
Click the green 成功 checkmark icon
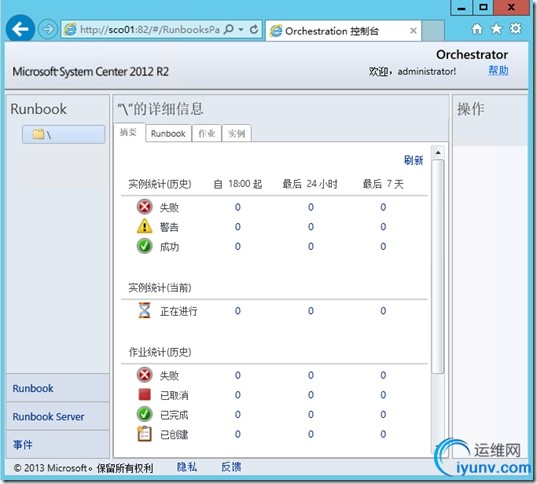145,246
